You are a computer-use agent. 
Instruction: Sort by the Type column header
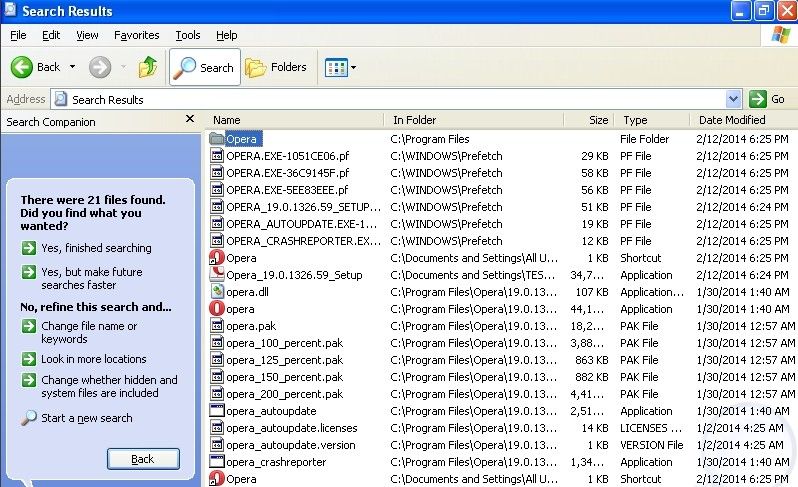click(652, 120)
